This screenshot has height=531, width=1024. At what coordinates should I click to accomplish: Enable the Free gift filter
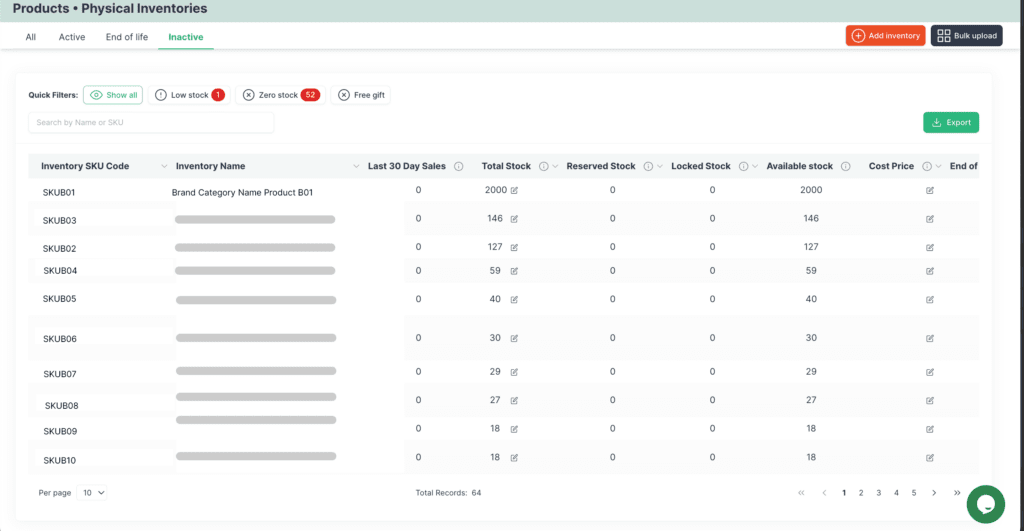pos(361,95)
